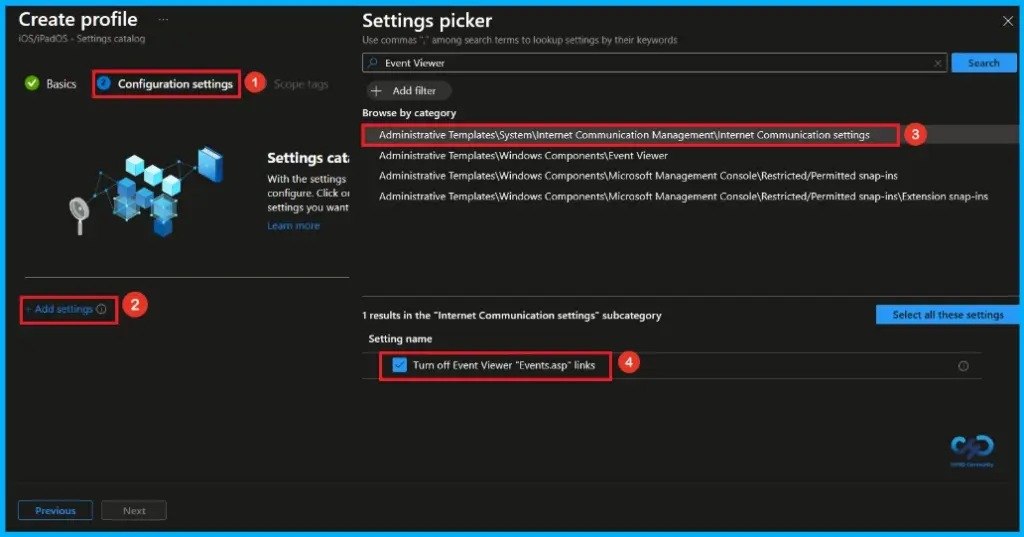Click the Browse by category heading
The height and width of the screenshot is (537, 1024).
[x=409, y=112]
